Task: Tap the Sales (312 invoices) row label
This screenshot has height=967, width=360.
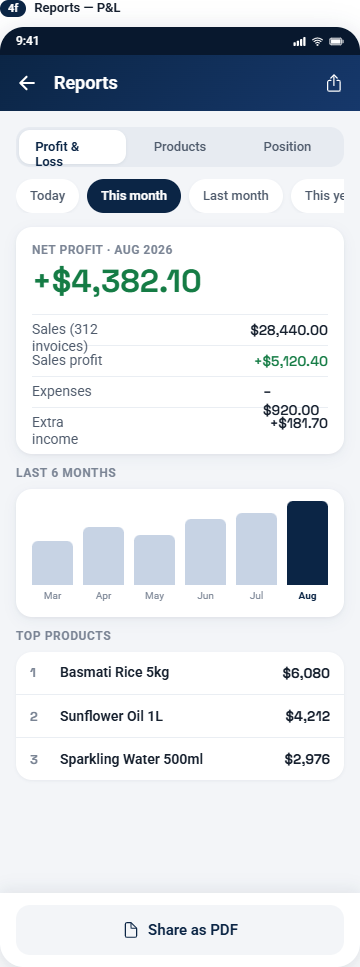Action: [x=65, y=338]
